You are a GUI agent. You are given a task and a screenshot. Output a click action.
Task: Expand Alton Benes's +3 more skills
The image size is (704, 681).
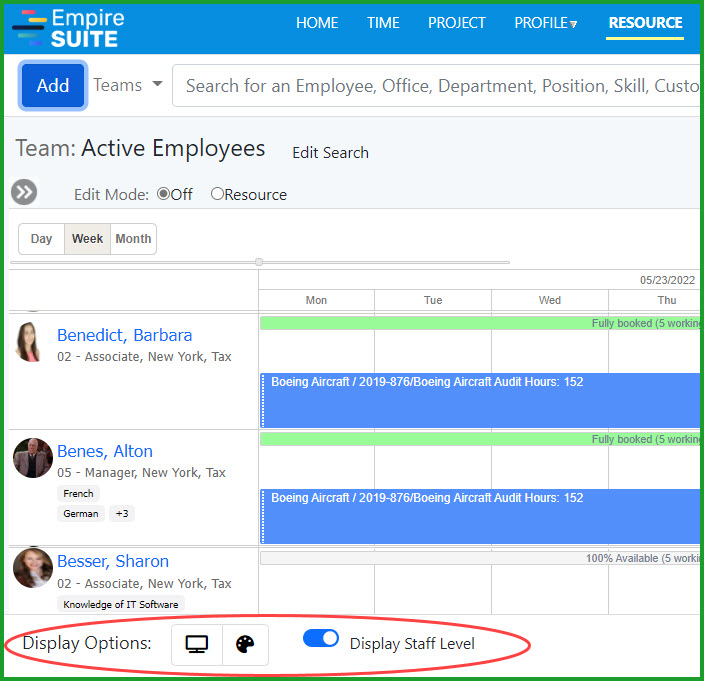(x=122, y=513)
